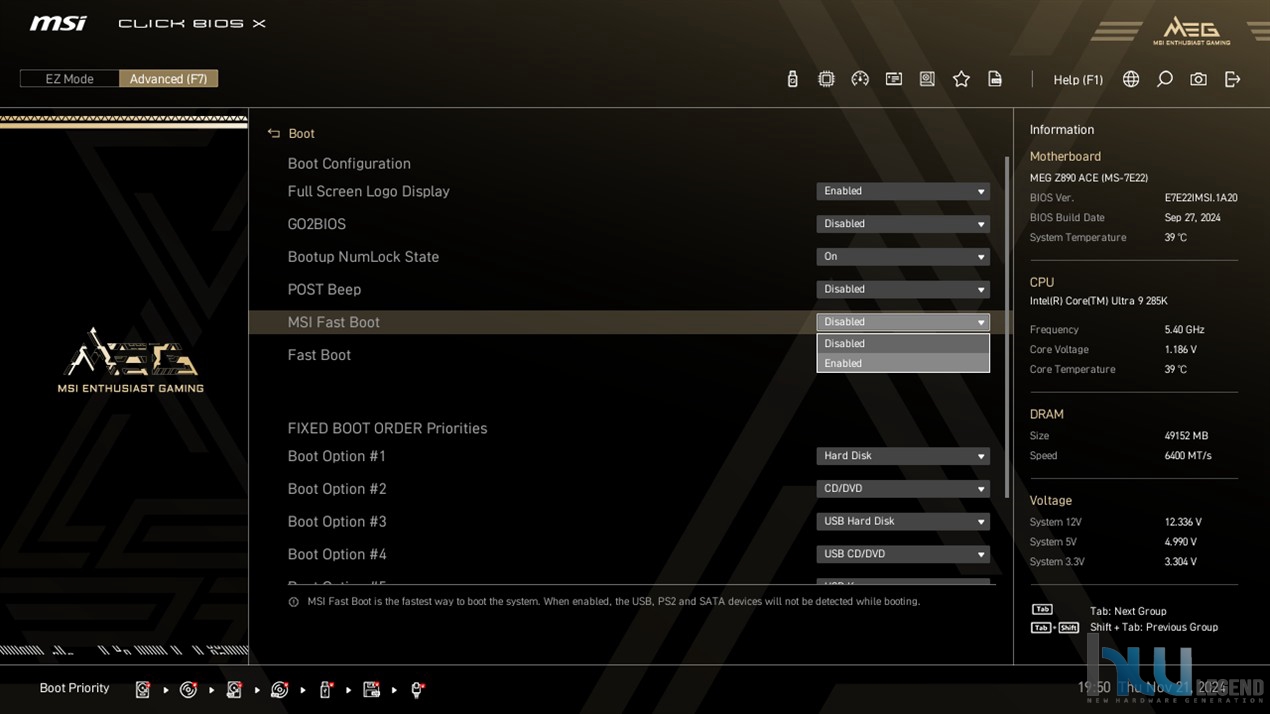Click motherboard name MEG Z890 ACE (MS-7E22)
Viewport: 1270px width, 714px height.
point(1089,178)
